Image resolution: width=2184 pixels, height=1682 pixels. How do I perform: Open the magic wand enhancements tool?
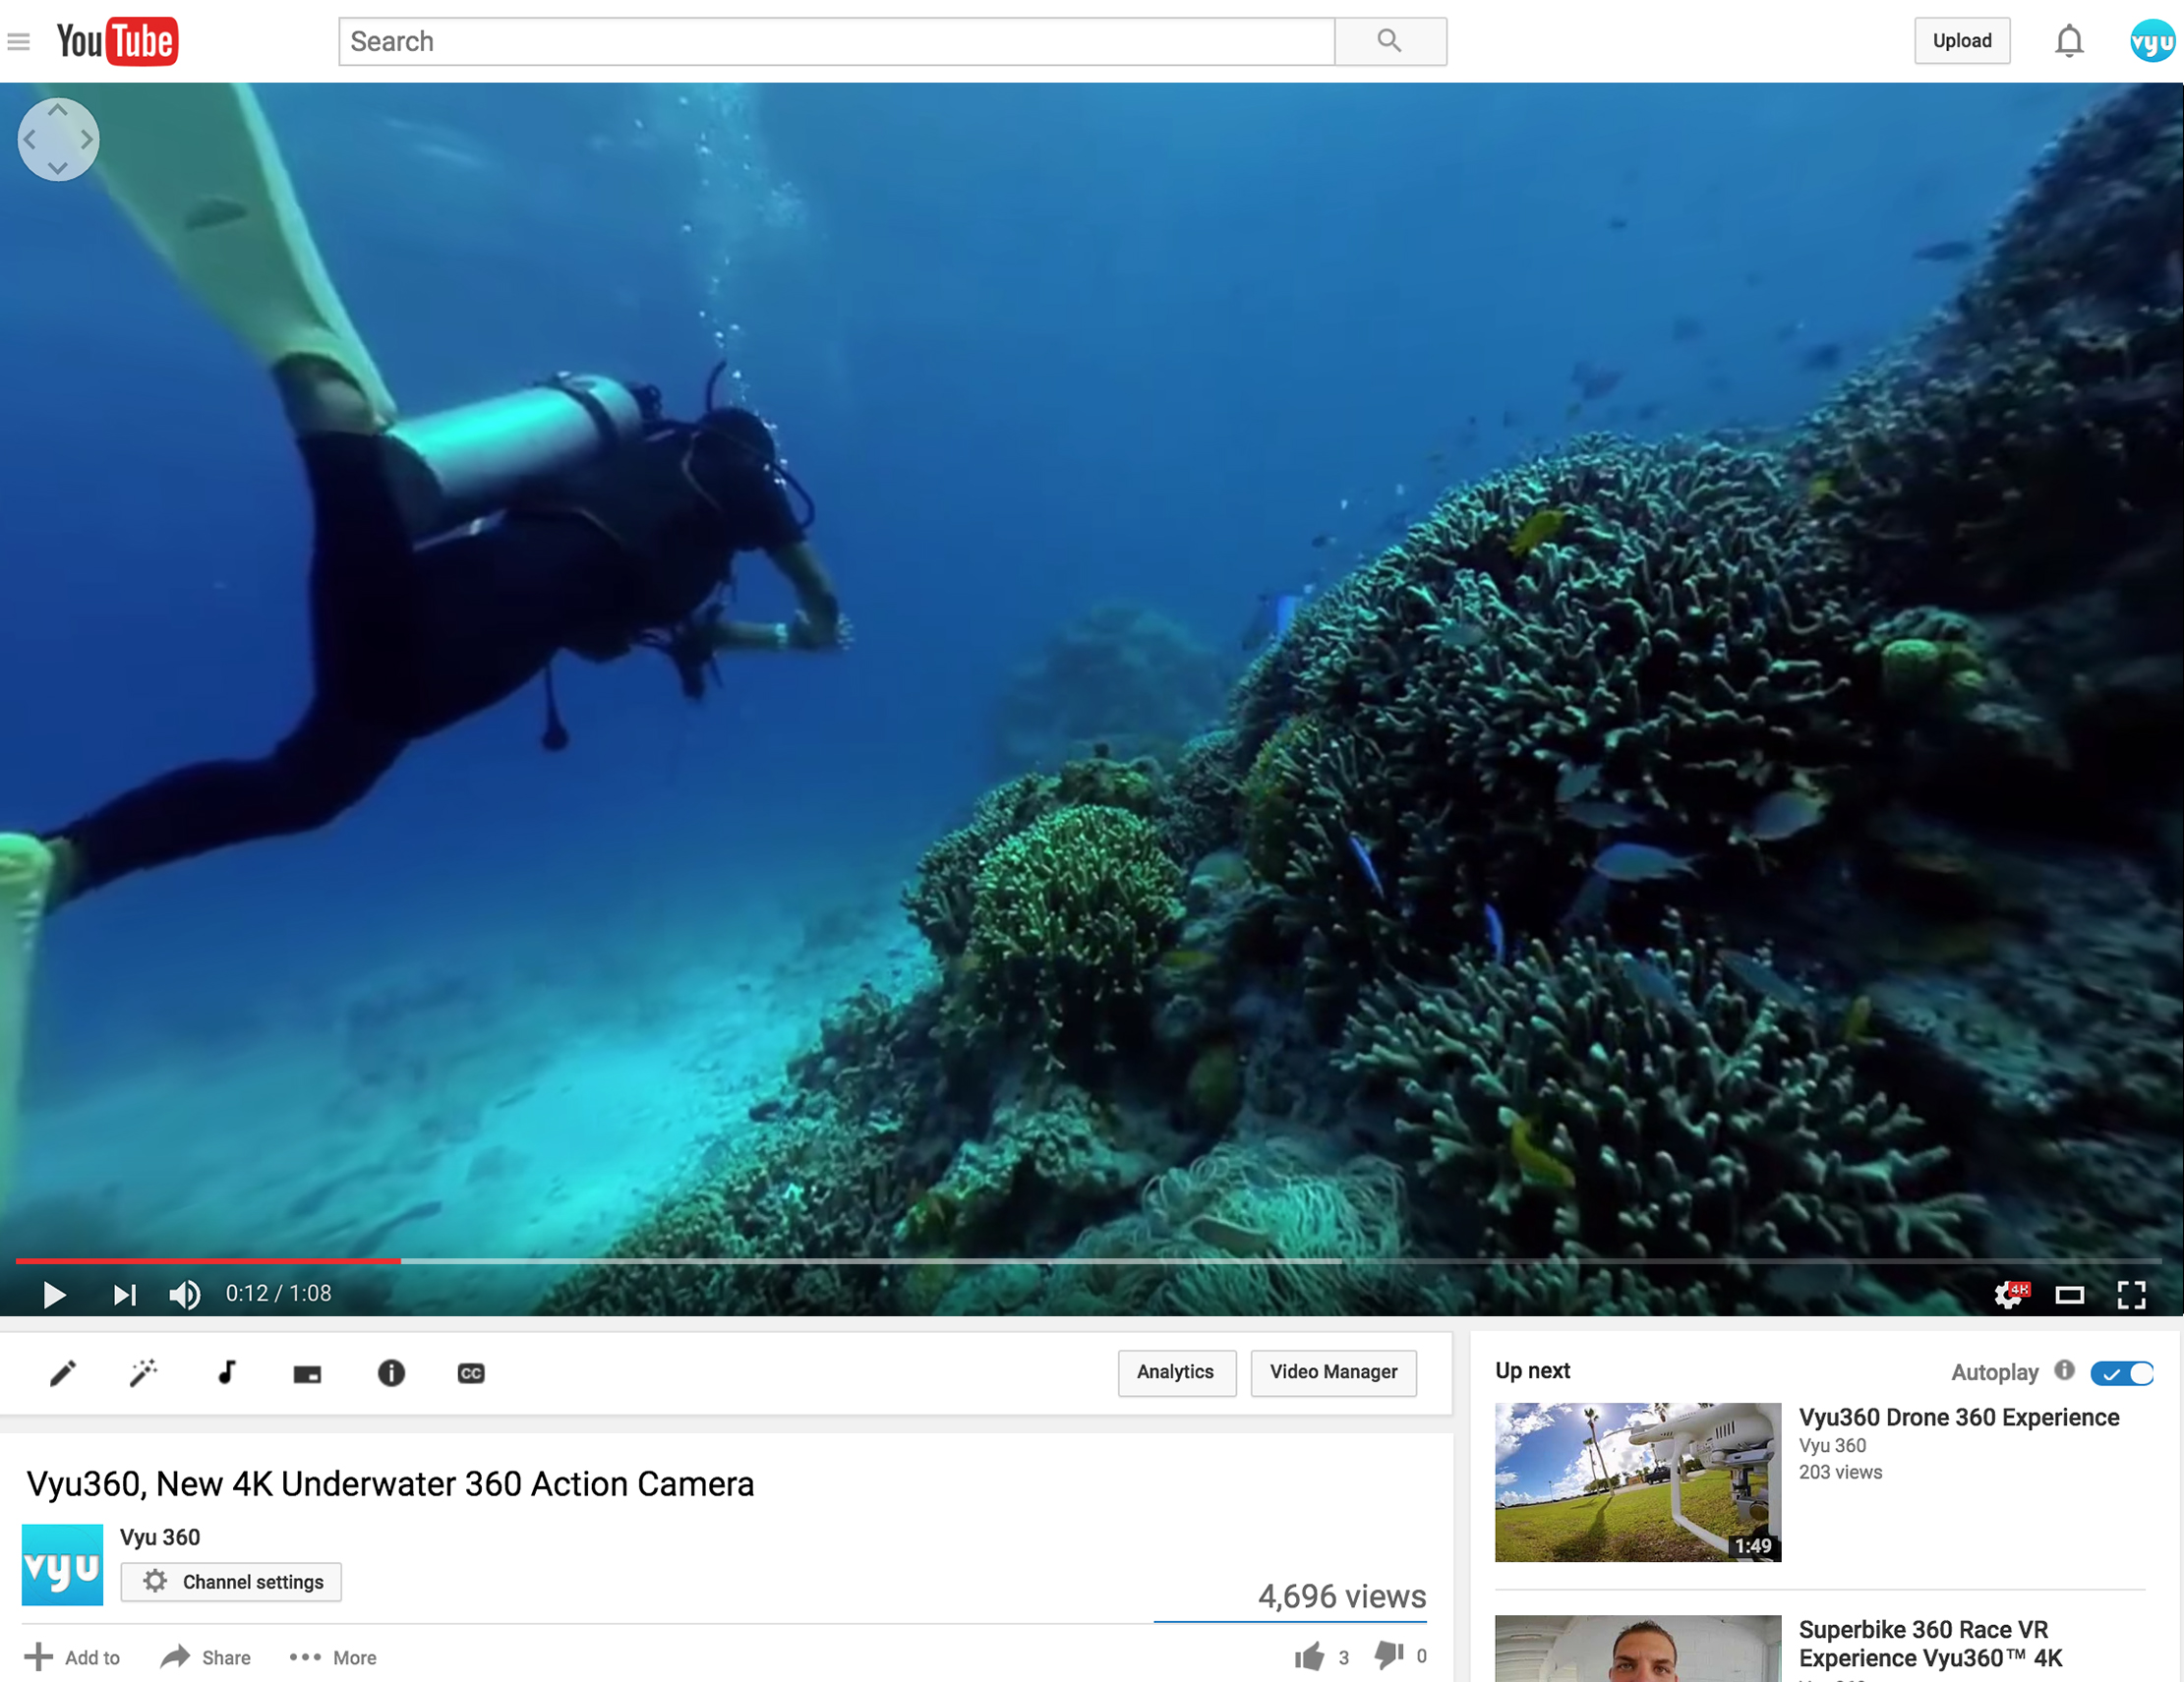(144, 1373)
